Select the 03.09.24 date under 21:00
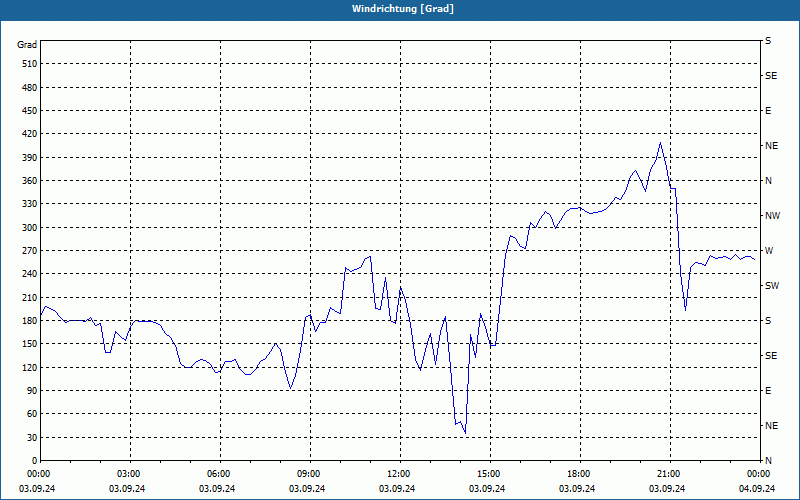This screenshot has height=500, width=800. [667, 489]
